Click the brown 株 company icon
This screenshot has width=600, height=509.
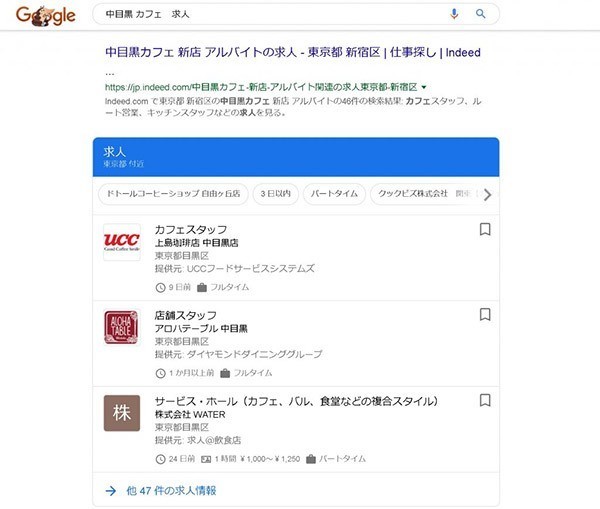click(x=122, y=413)
